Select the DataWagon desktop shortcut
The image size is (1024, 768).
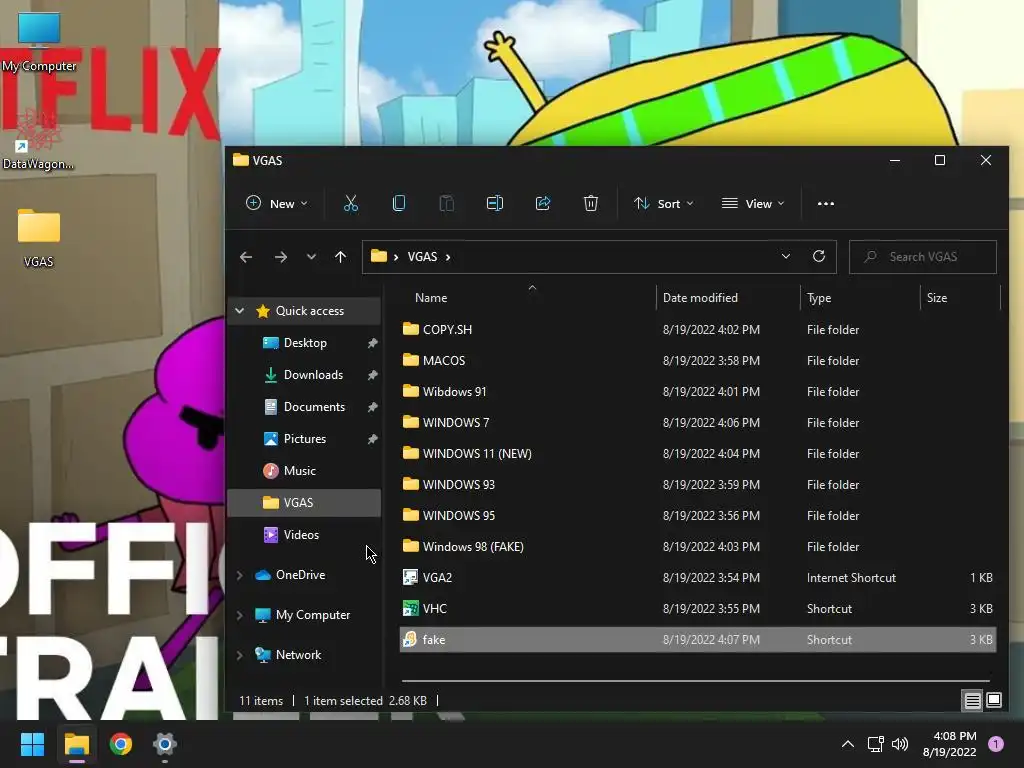[x=38, y=139]
